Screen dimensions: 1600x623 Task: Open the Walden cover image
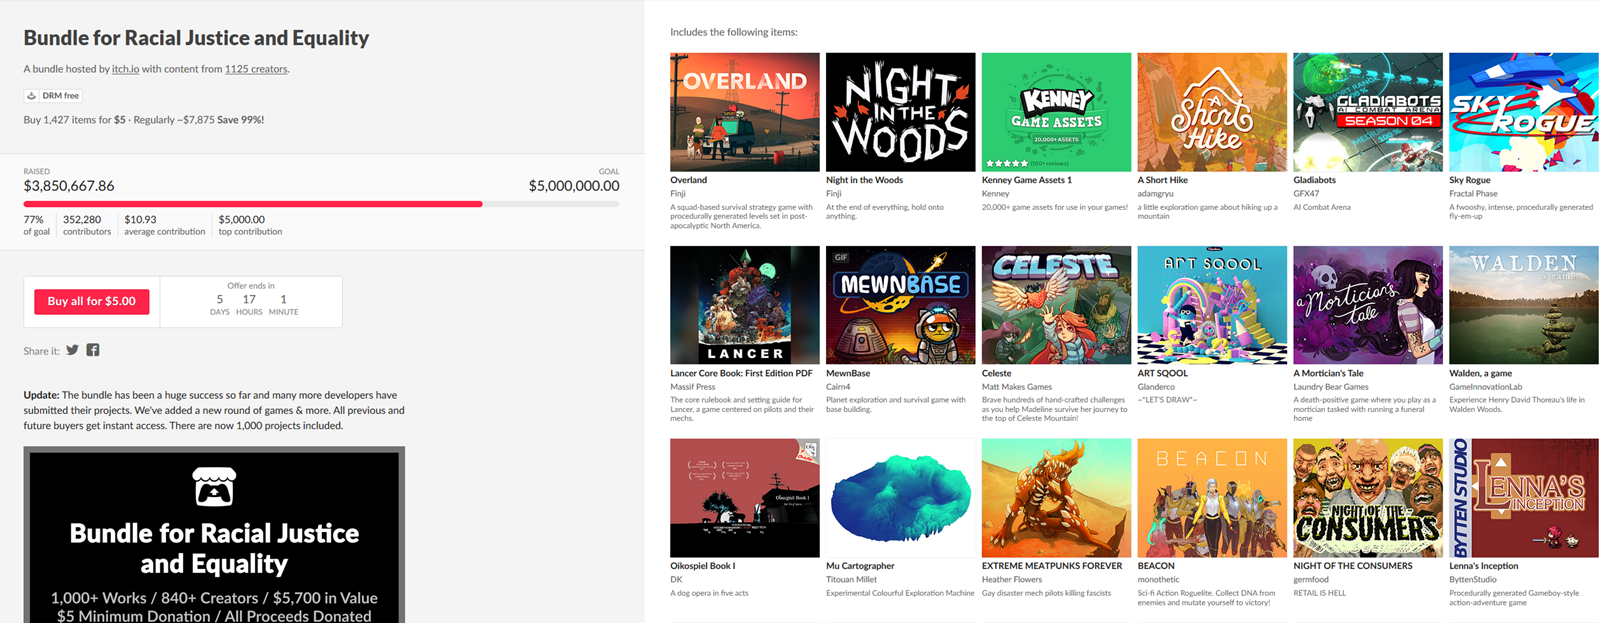click(1524, 305)
